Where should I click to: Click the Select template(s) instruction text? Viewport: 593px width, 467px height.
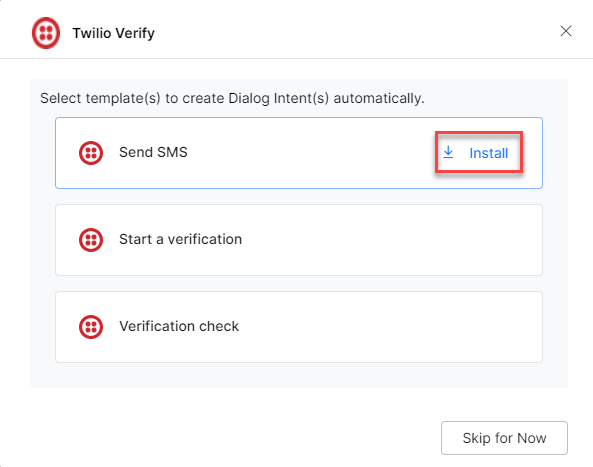point(232,98)
